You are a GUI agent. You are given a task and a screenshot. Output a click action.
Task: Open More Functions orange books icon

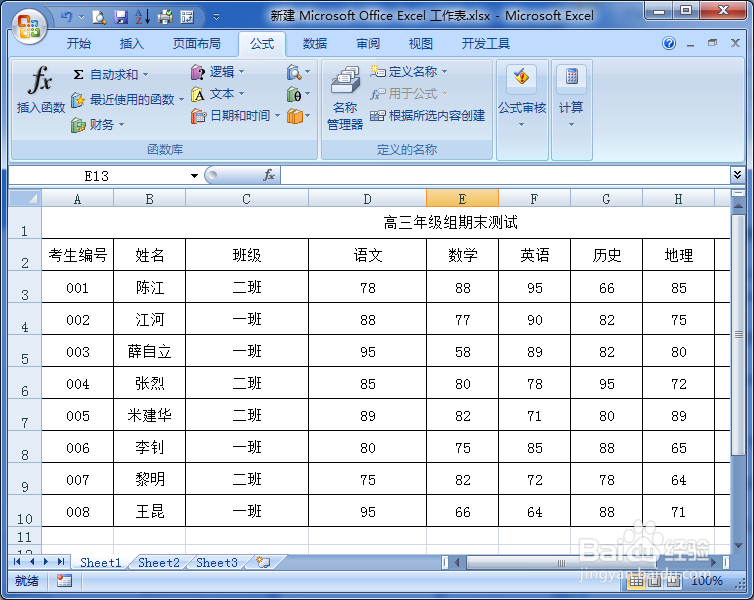tap(294, 116)
